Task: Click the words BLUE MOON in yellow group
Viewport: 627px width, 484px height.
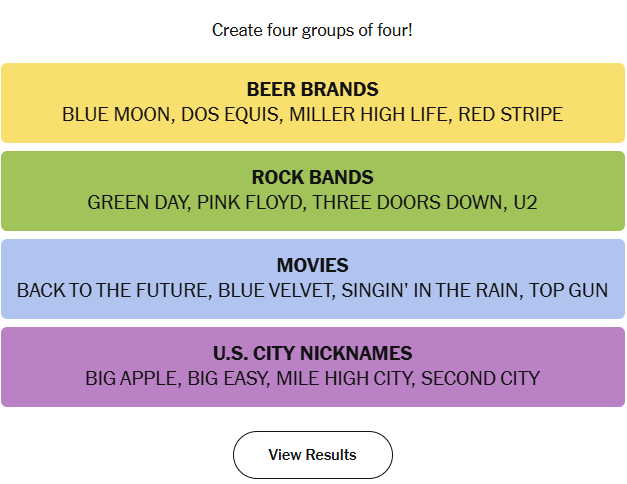Action: click(x=117, y=114)
